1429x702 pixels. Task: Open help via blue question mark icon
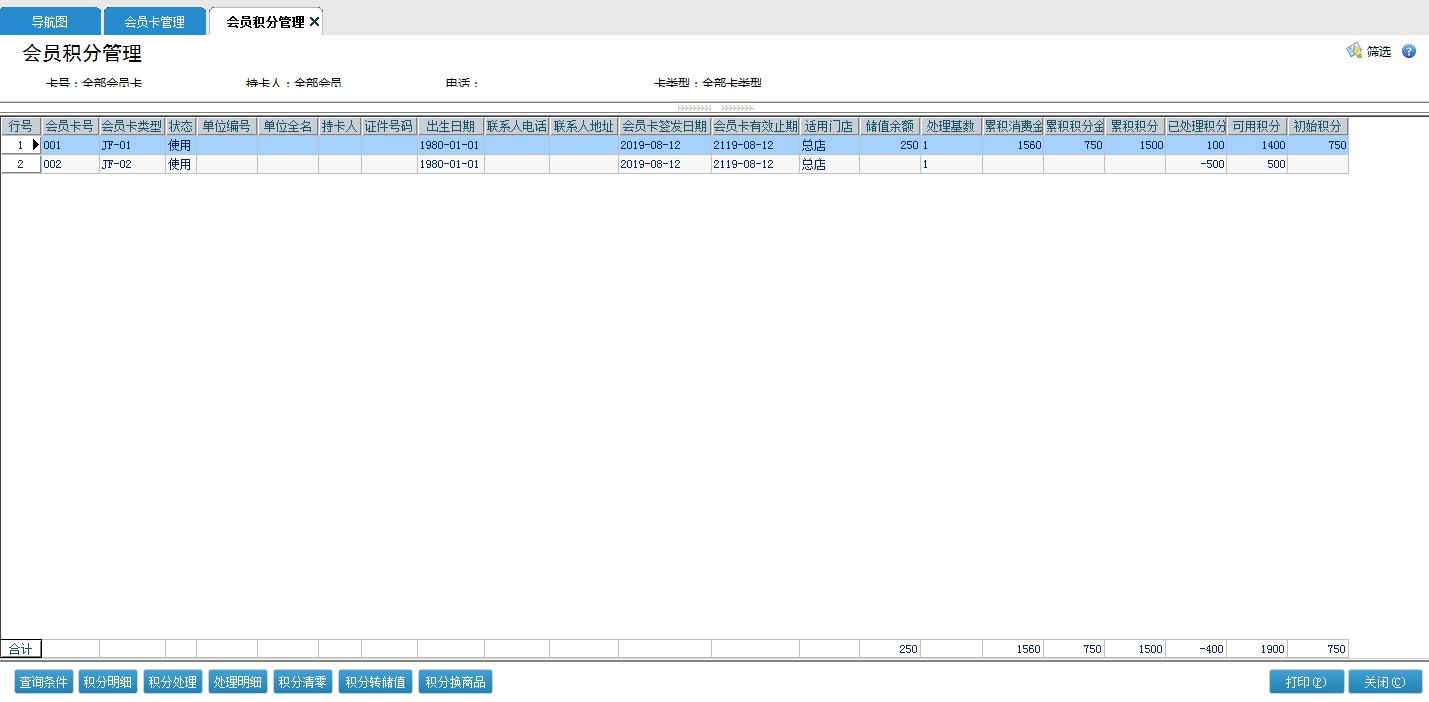tap(1408, 51)
